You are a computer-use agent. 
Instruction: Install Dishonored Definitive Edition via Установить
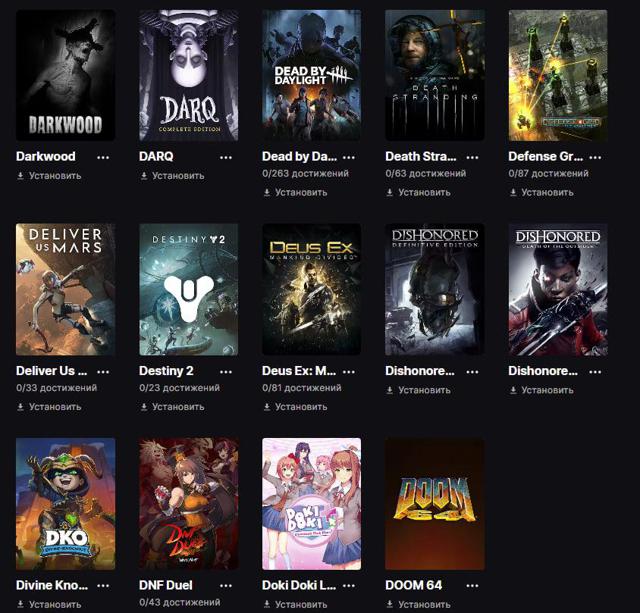[418, 390]
